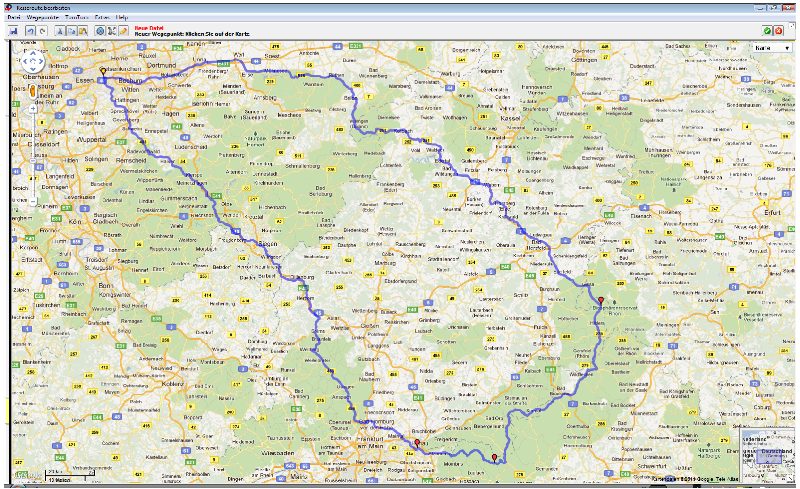Click the copy icon in toolbar
The image size is (800, 489).
point(71,32)
